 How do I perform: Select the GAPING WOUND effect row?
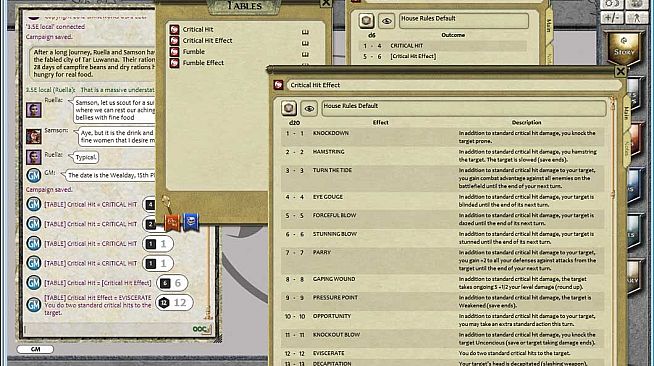443,283
